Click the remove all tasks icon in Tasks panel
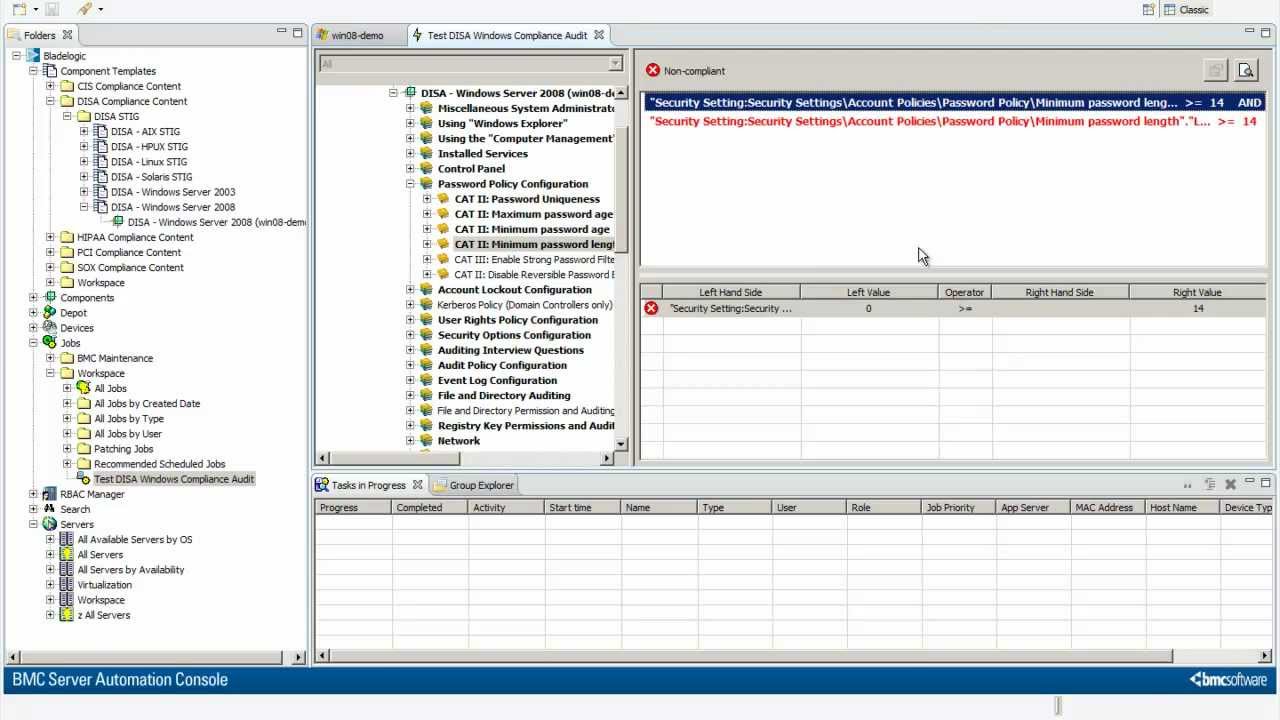The image size is (1280, 720). coord(1231,485)
